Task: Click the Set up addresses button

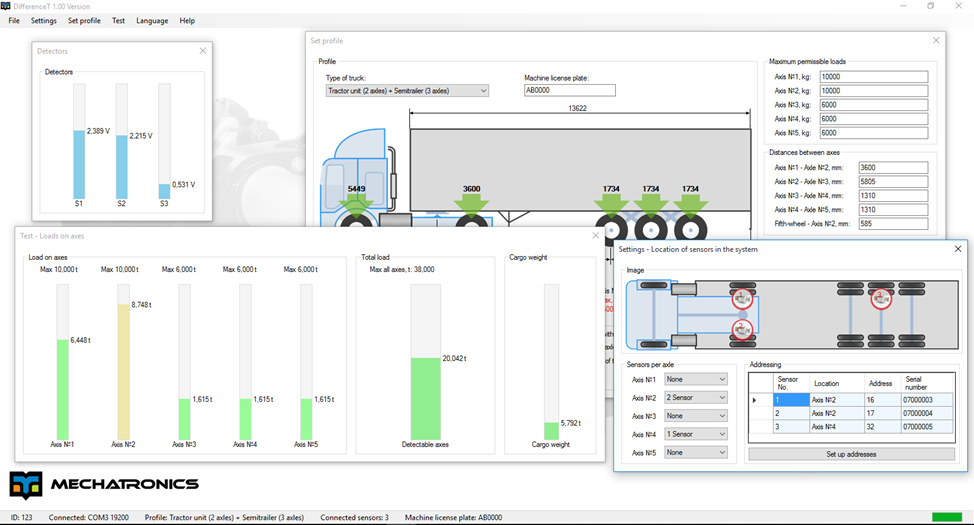Action: tap(850, 454)
